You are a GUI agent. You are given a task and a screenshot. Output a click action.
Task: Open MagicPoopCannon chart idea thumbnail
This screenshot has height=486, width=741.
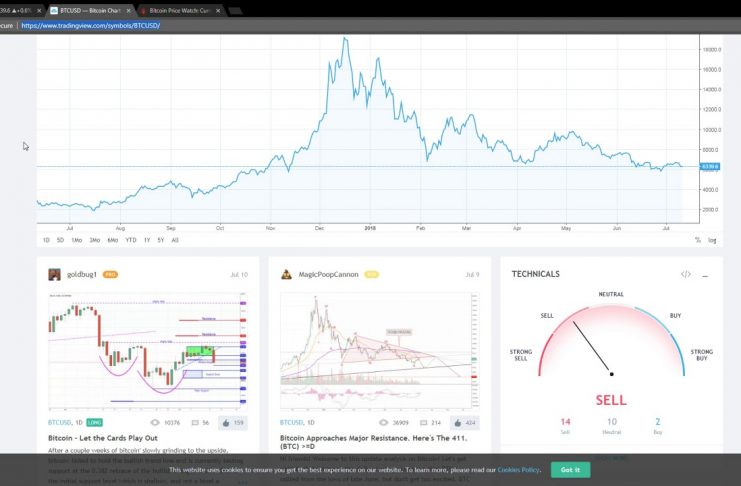(379, 351)
